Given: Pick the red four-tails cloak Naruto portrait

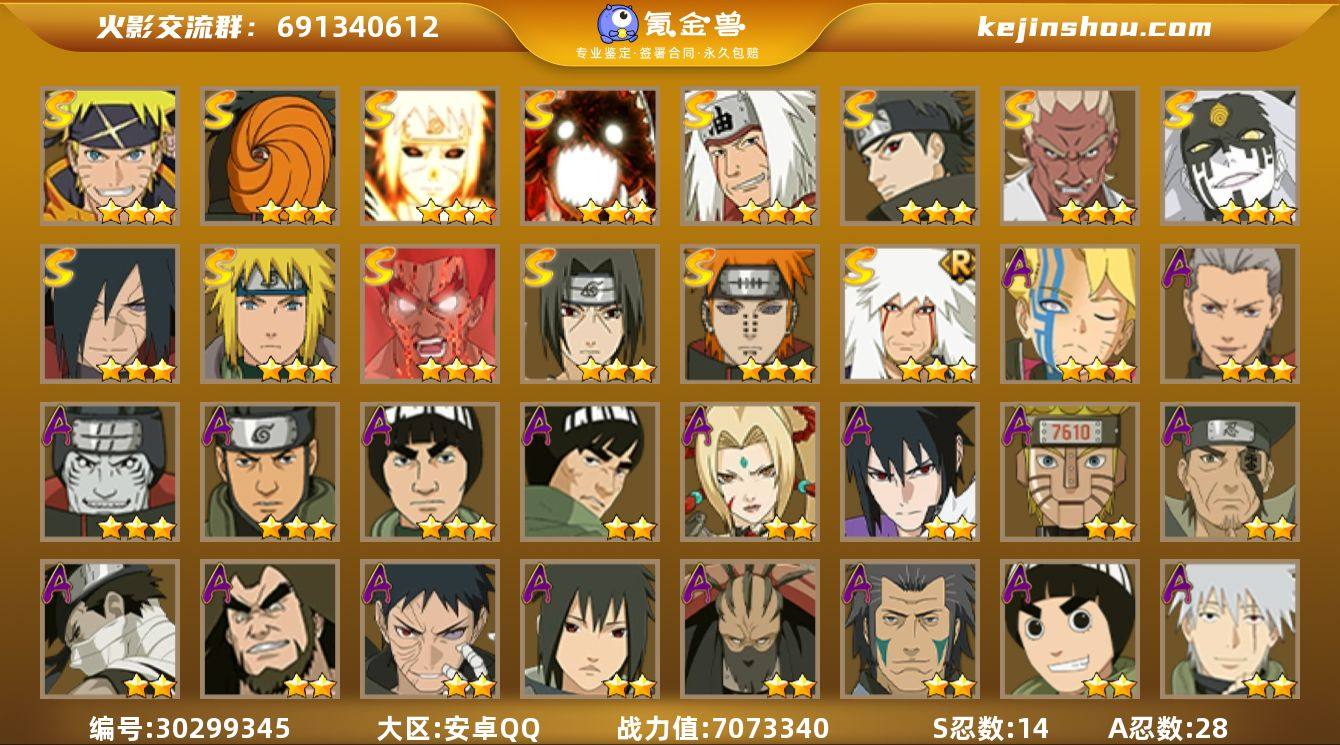Looking at the screenshot, I should pos(590,155).
